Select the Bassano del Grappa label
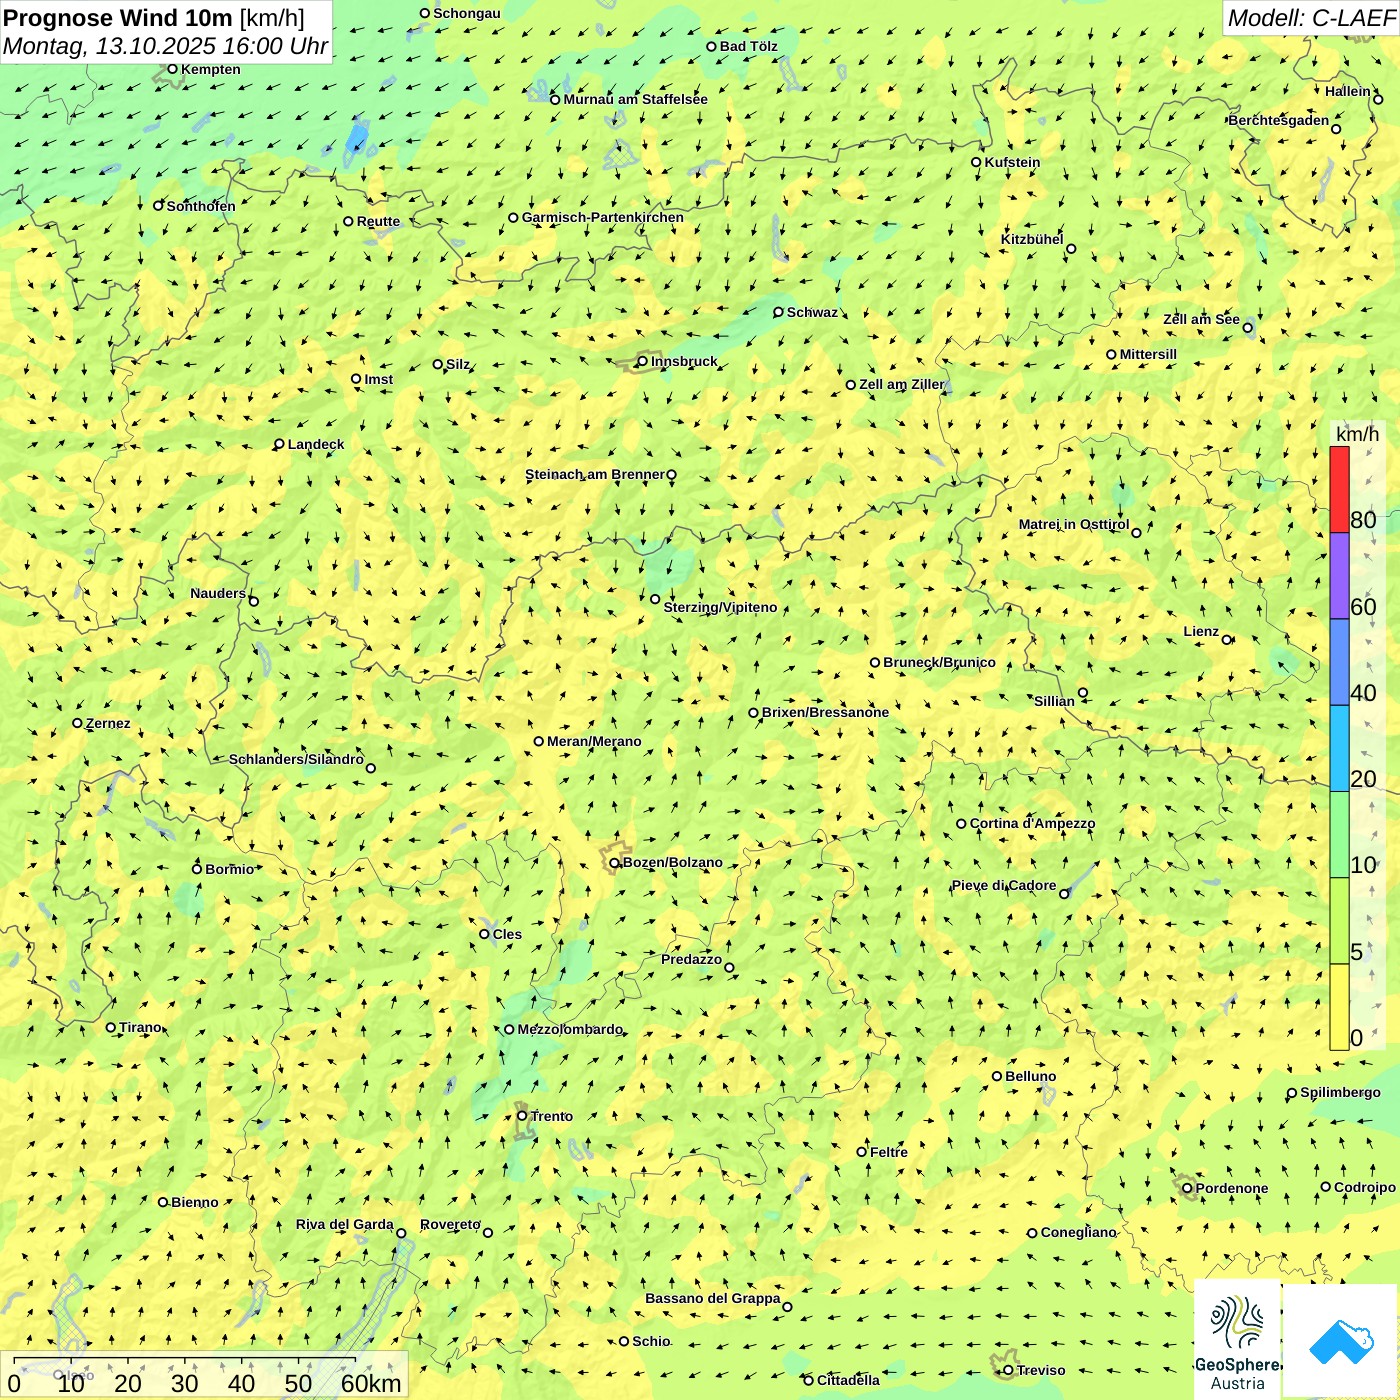The width and height of the screenshot is (1400, 1400). tap(713, 1298)
